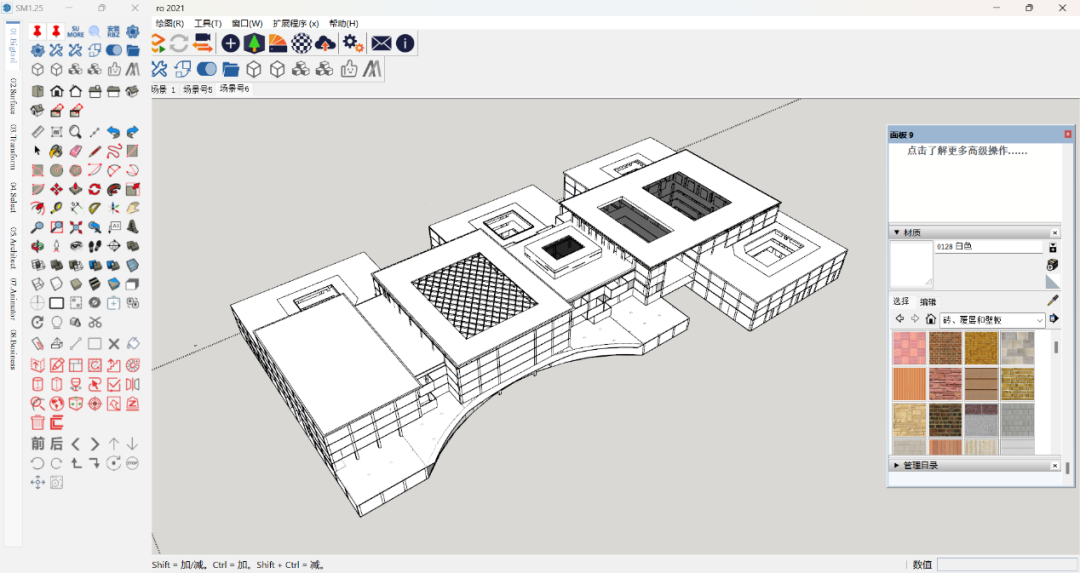Select the Freehand squiggle tool

point(114,151)
